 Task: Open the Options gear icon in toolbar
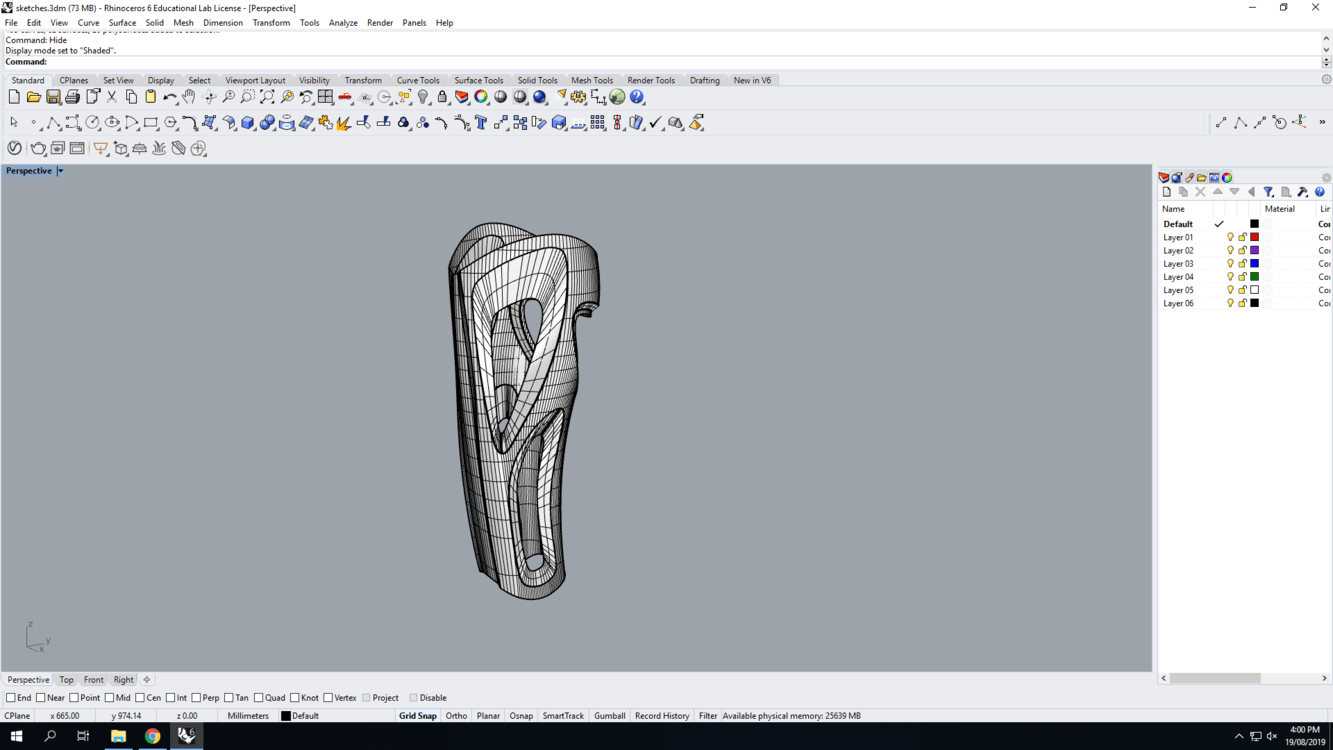tap(578, 97)
